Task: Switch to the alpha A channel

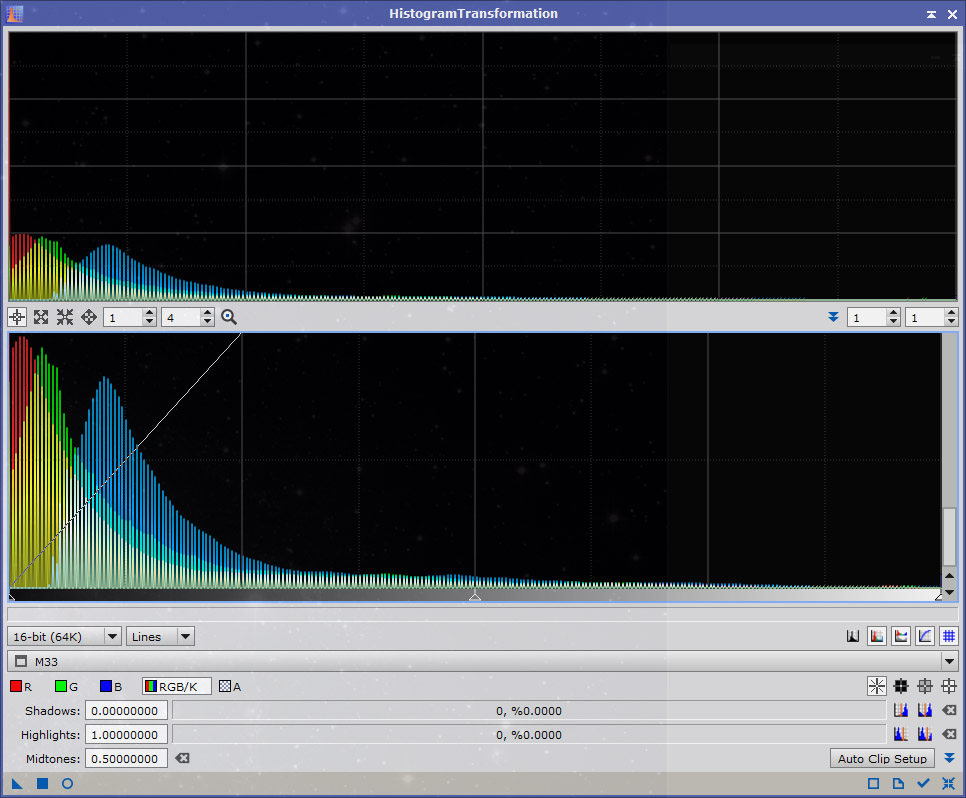Action: click(x=230, y=687)
